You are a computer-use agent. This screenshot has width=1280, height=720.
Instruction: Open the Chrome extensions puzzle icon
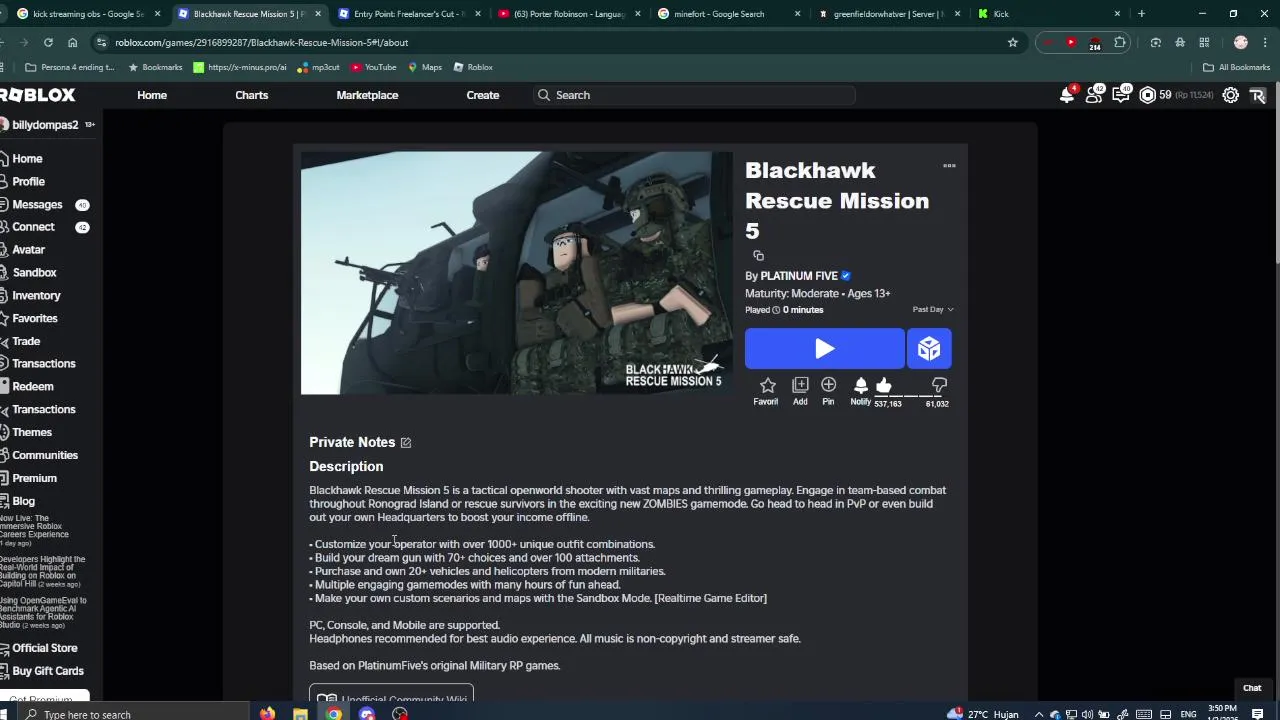1119,42
